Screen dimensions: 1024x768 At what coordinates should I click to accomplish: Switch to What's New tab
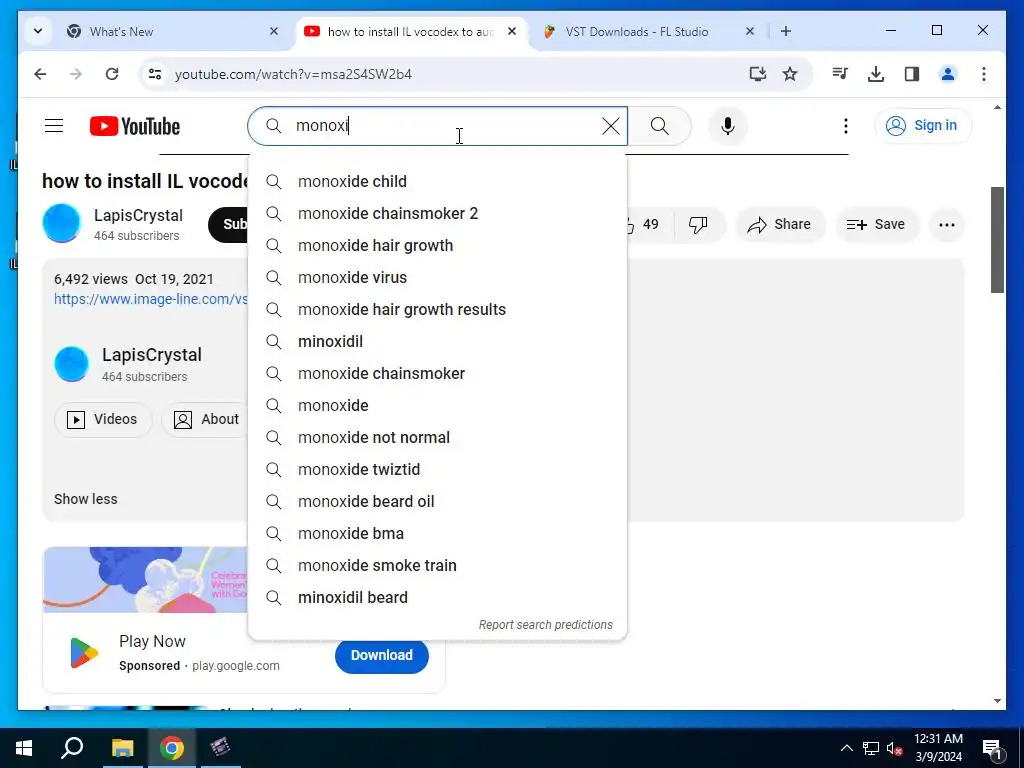(x=170, y=31)
